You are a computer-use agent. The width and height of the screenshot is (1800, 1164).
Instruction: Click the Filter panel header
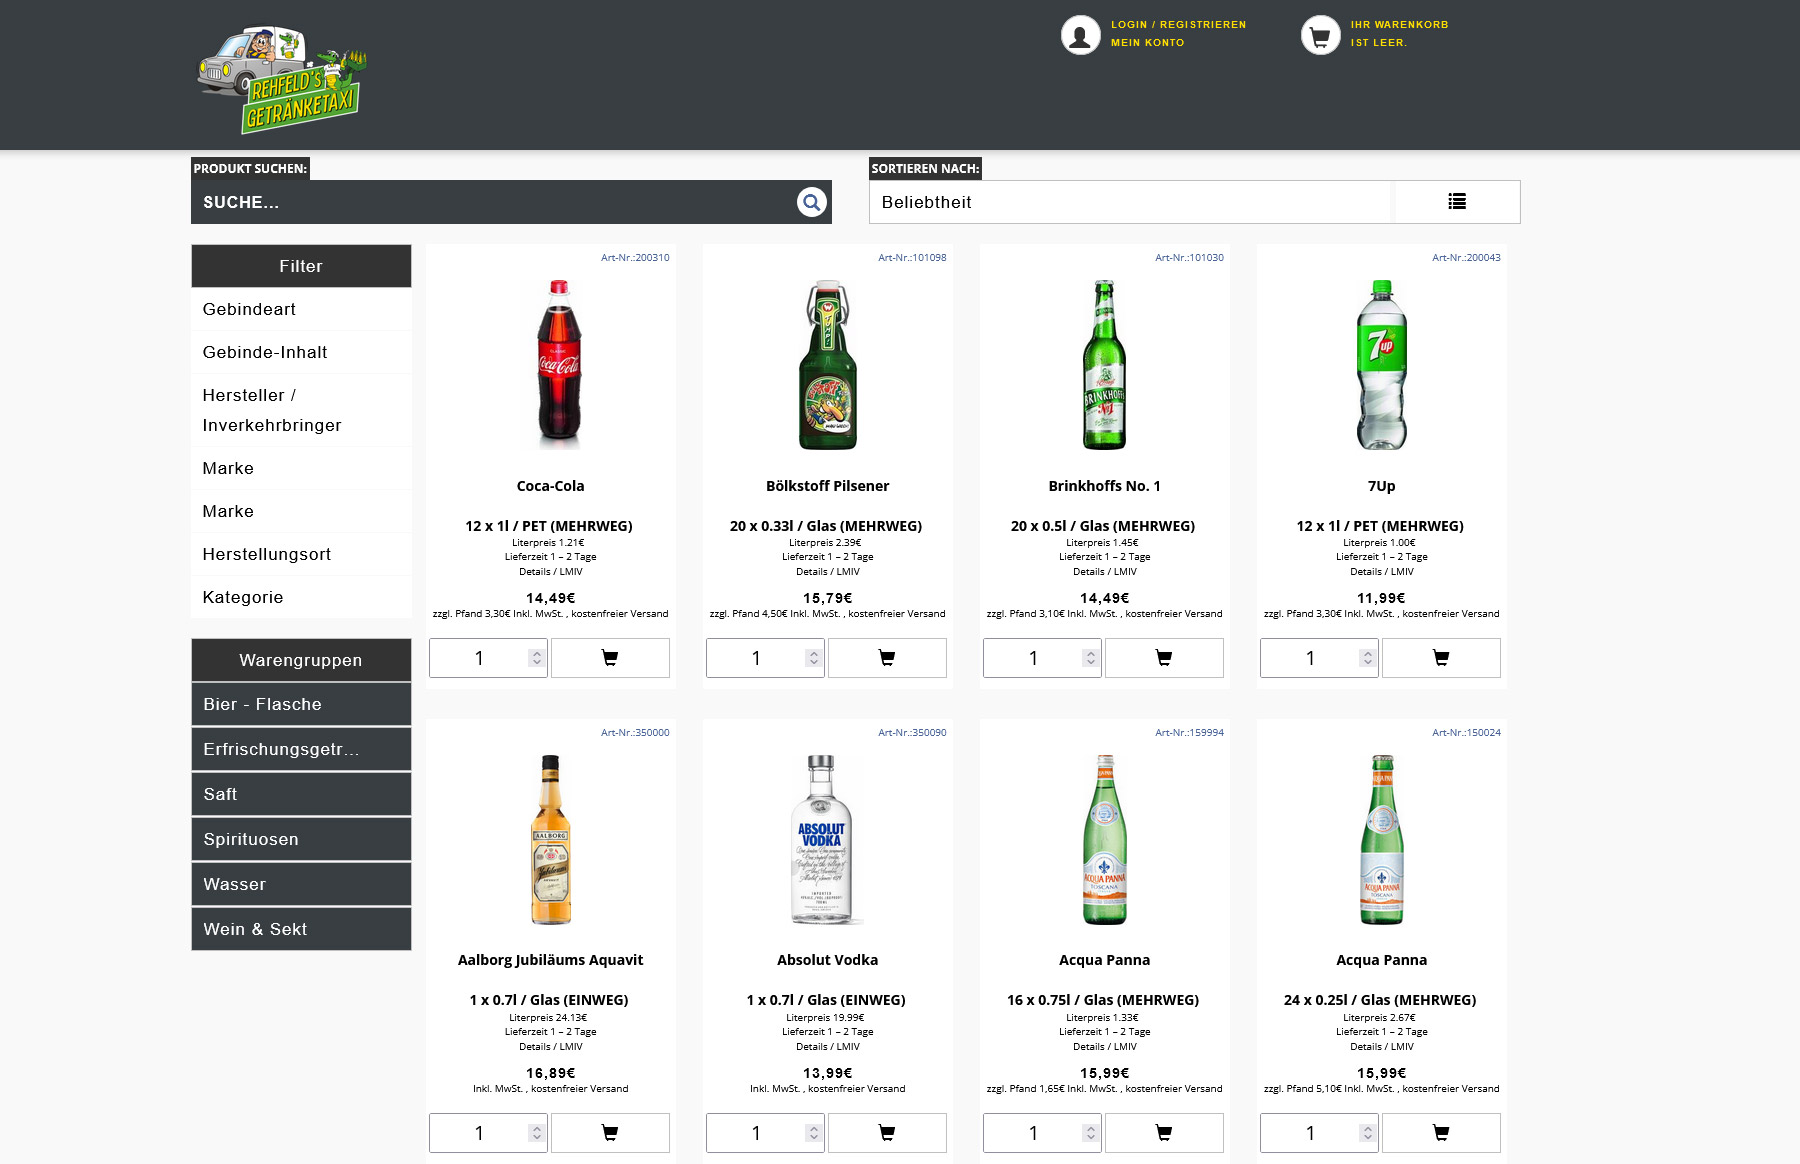(x=301, y=266)
